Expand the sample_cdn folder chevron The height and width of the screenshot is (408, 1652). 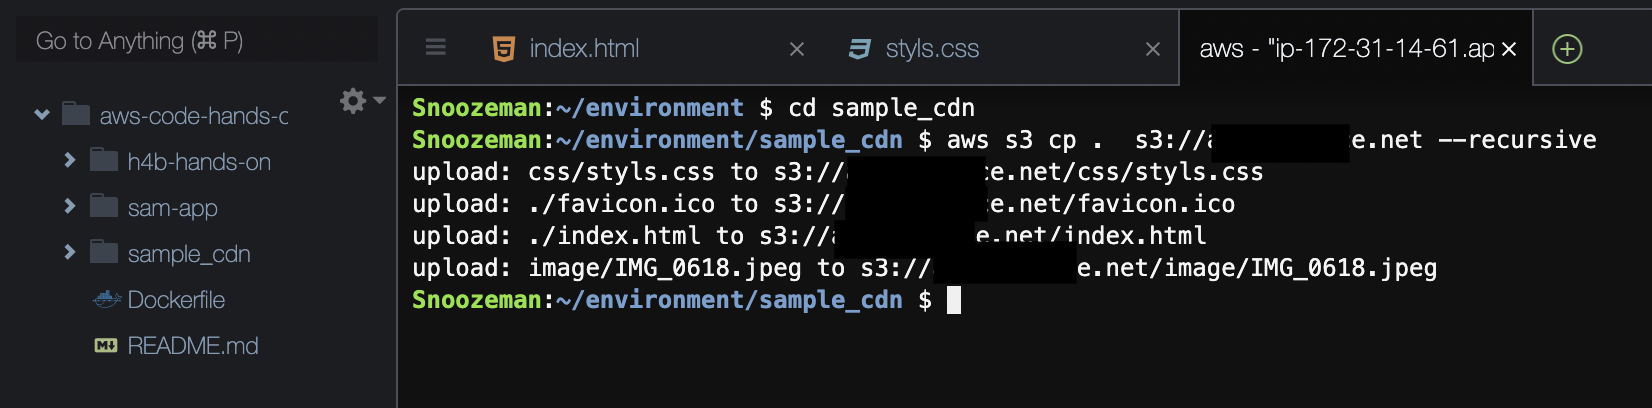[x=70, y=252]
